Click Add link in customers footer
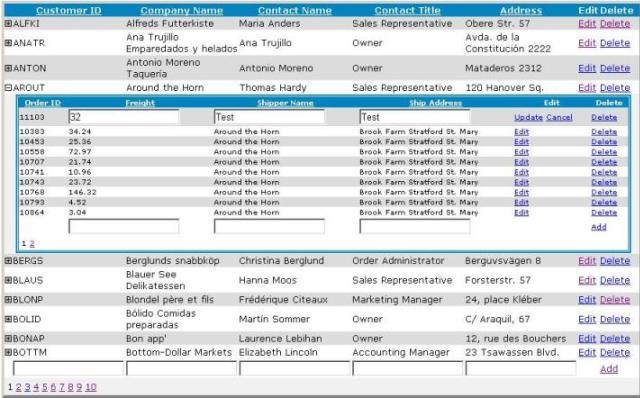 [x=609, y=369]
